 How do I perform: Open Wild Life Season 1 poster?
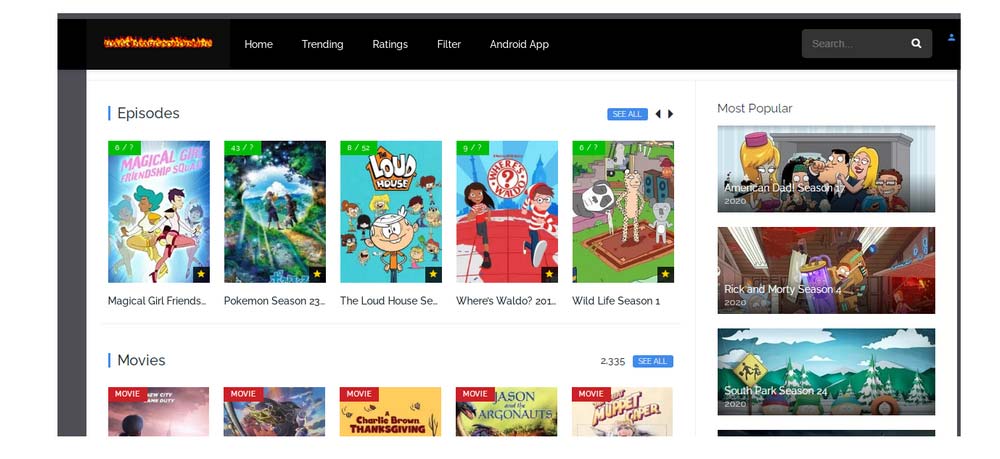tap(623, 212)
